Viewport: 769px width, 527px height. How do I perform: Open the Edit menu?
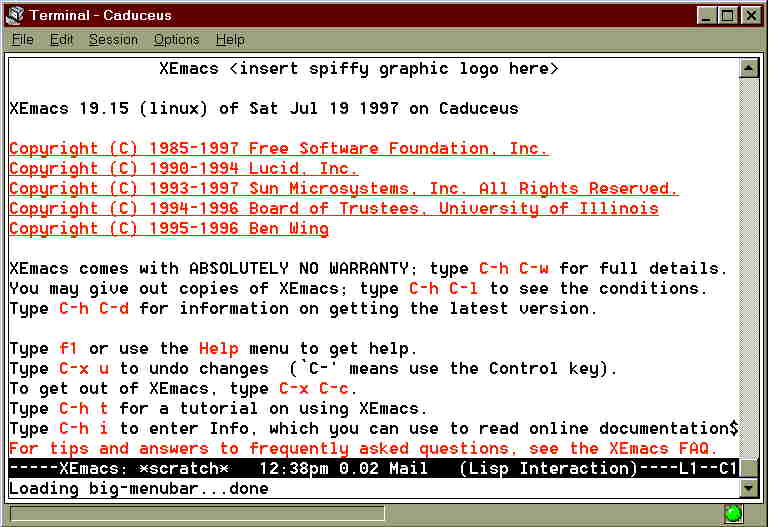click(x=61, y=40)
